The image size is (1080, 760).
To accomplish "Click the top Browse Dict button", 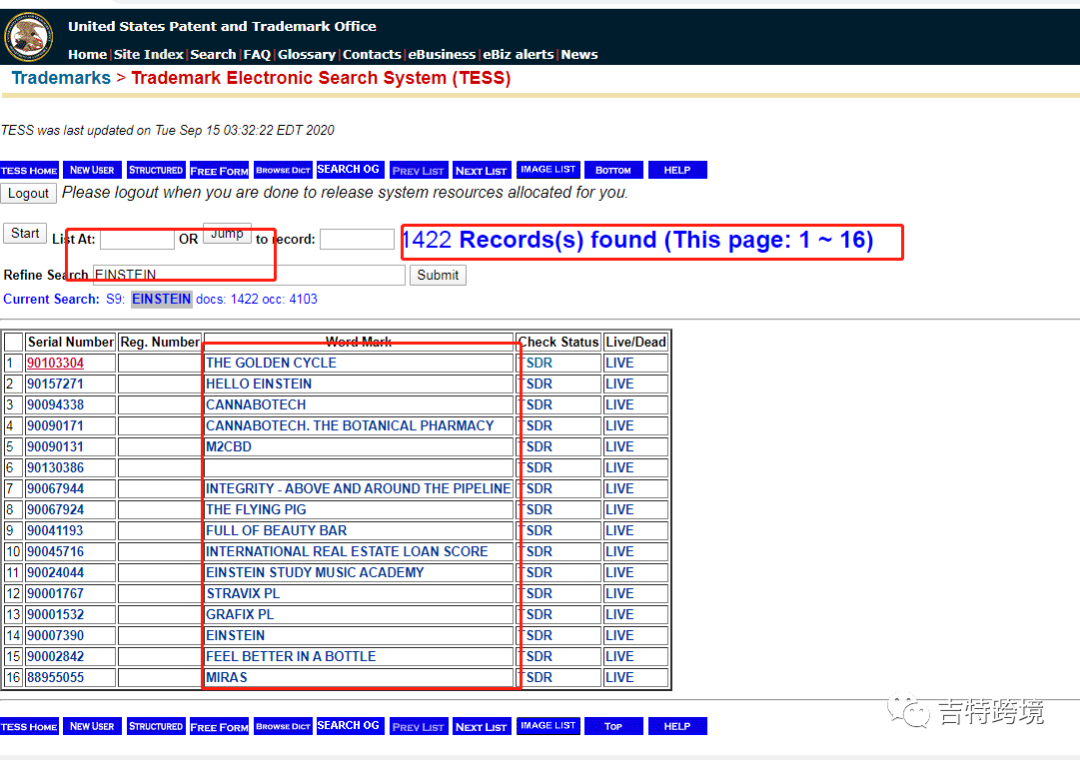I will tap(283, 170).
